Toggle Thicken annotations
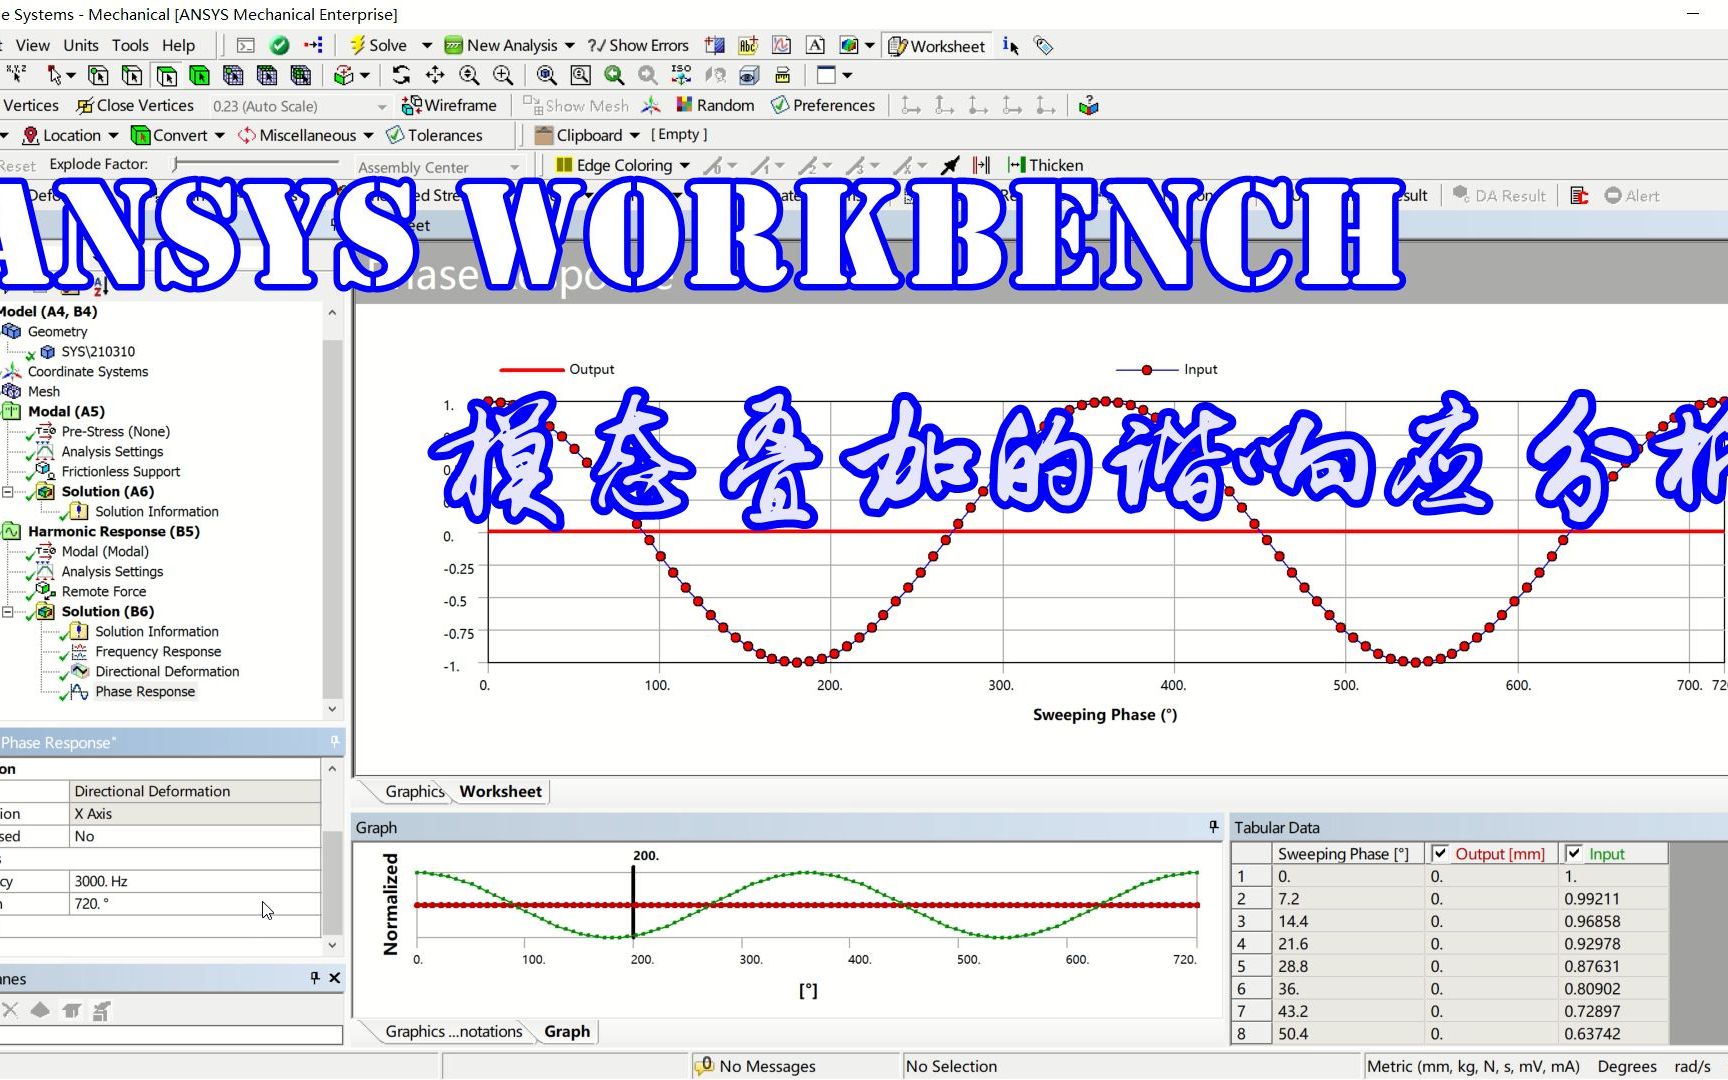1728x1080 pixels. pyautogui.click(x=1045, y=165)
